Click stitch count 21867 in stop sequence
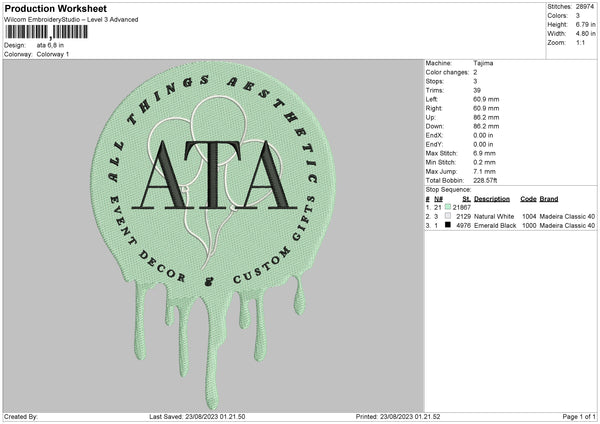The image size is (600, 424). tap(461, 207)
